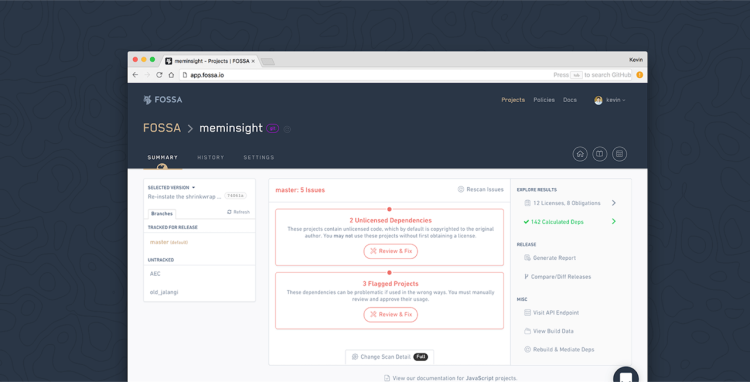Screen dimensions: 750x382
Task: Open the kevin user menu arrow
Action: point(624,100)
